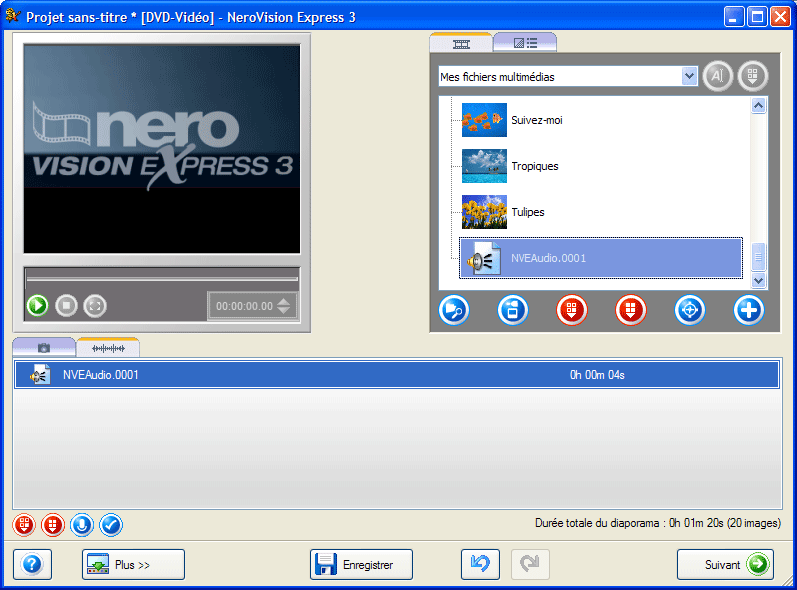Open the media filmstrip tab

(461, 44)
